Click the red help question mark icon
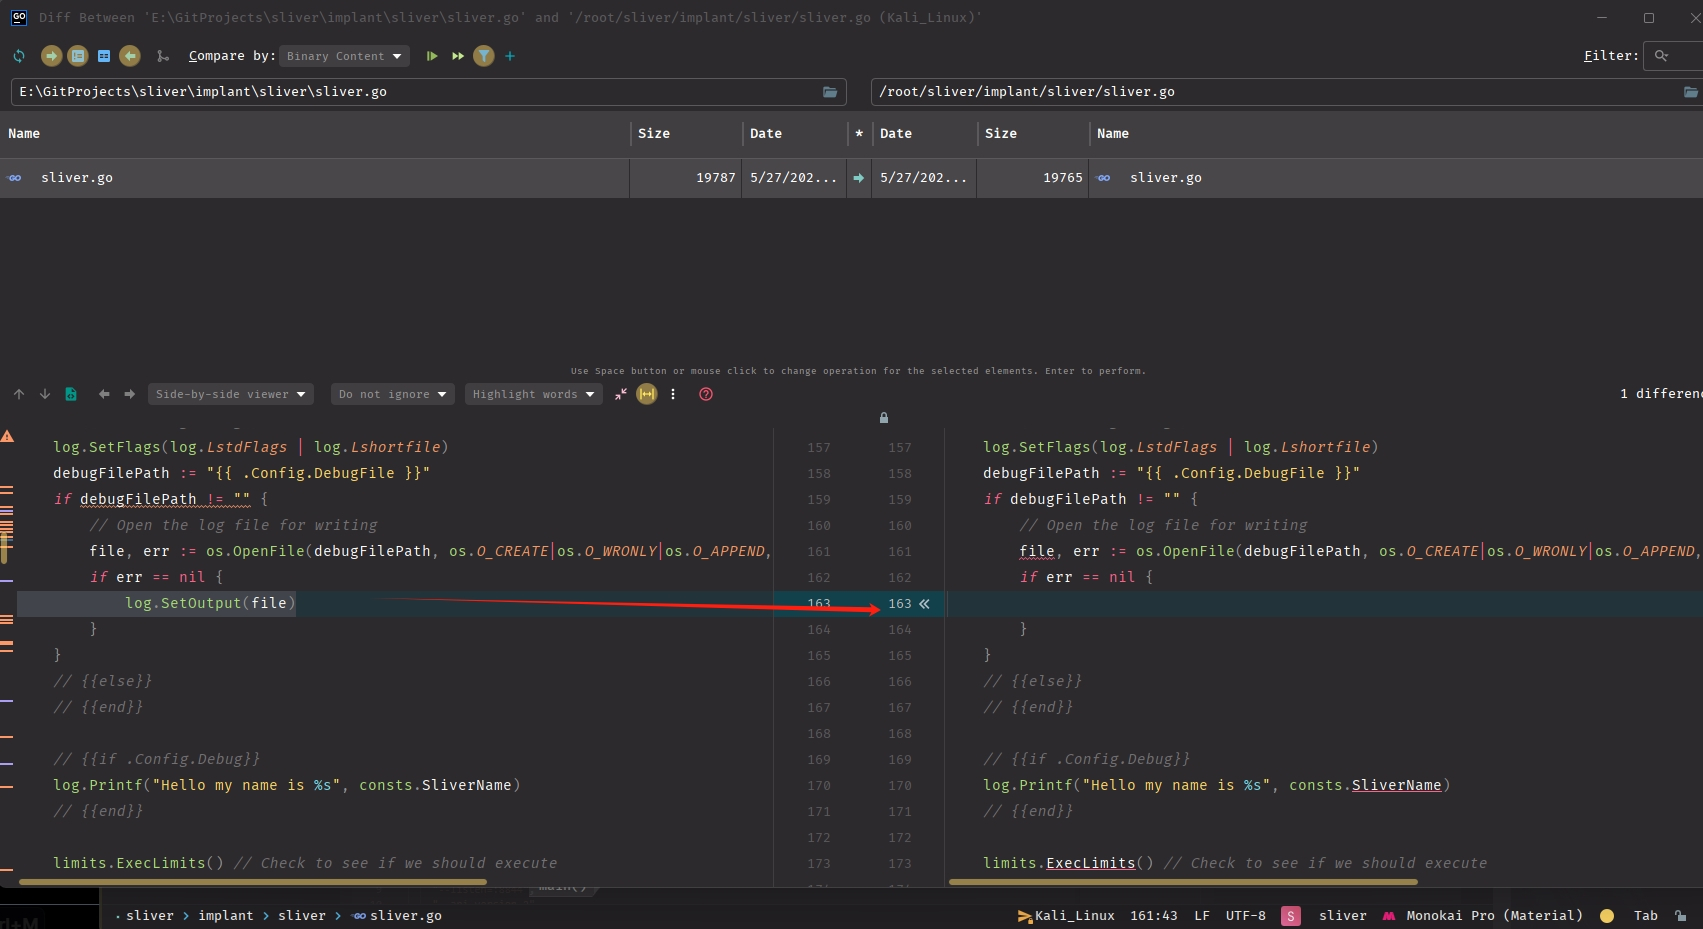 pyautogui.click(x=706, y=394)
